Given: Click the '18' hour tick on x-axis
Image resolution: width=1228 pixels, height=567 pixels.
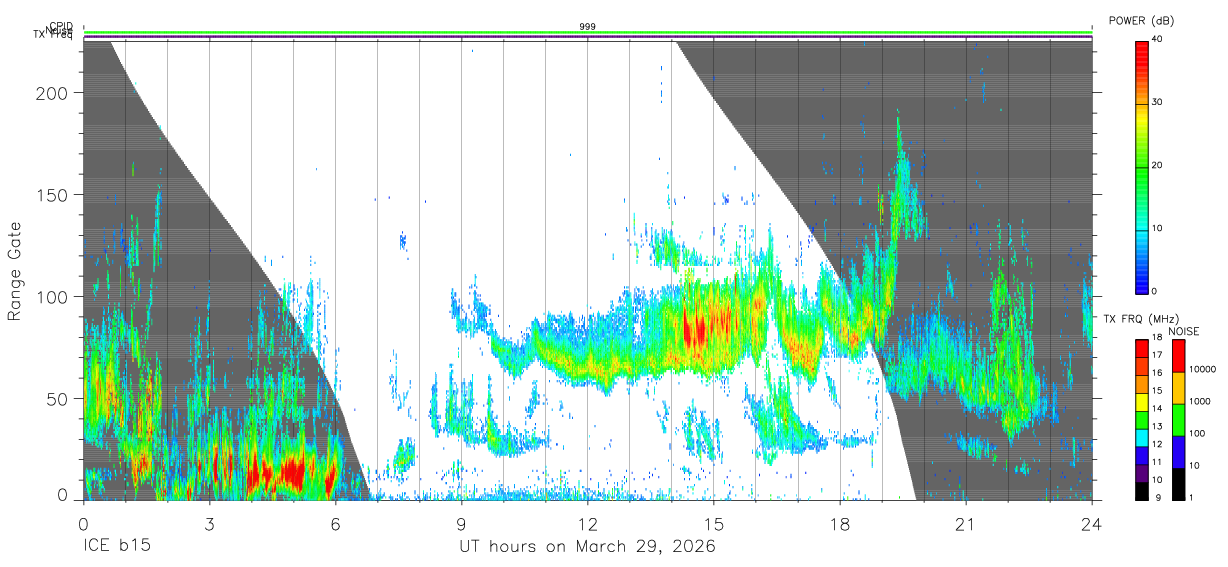Looking at the screenshot, I should [x=839, y=523].
